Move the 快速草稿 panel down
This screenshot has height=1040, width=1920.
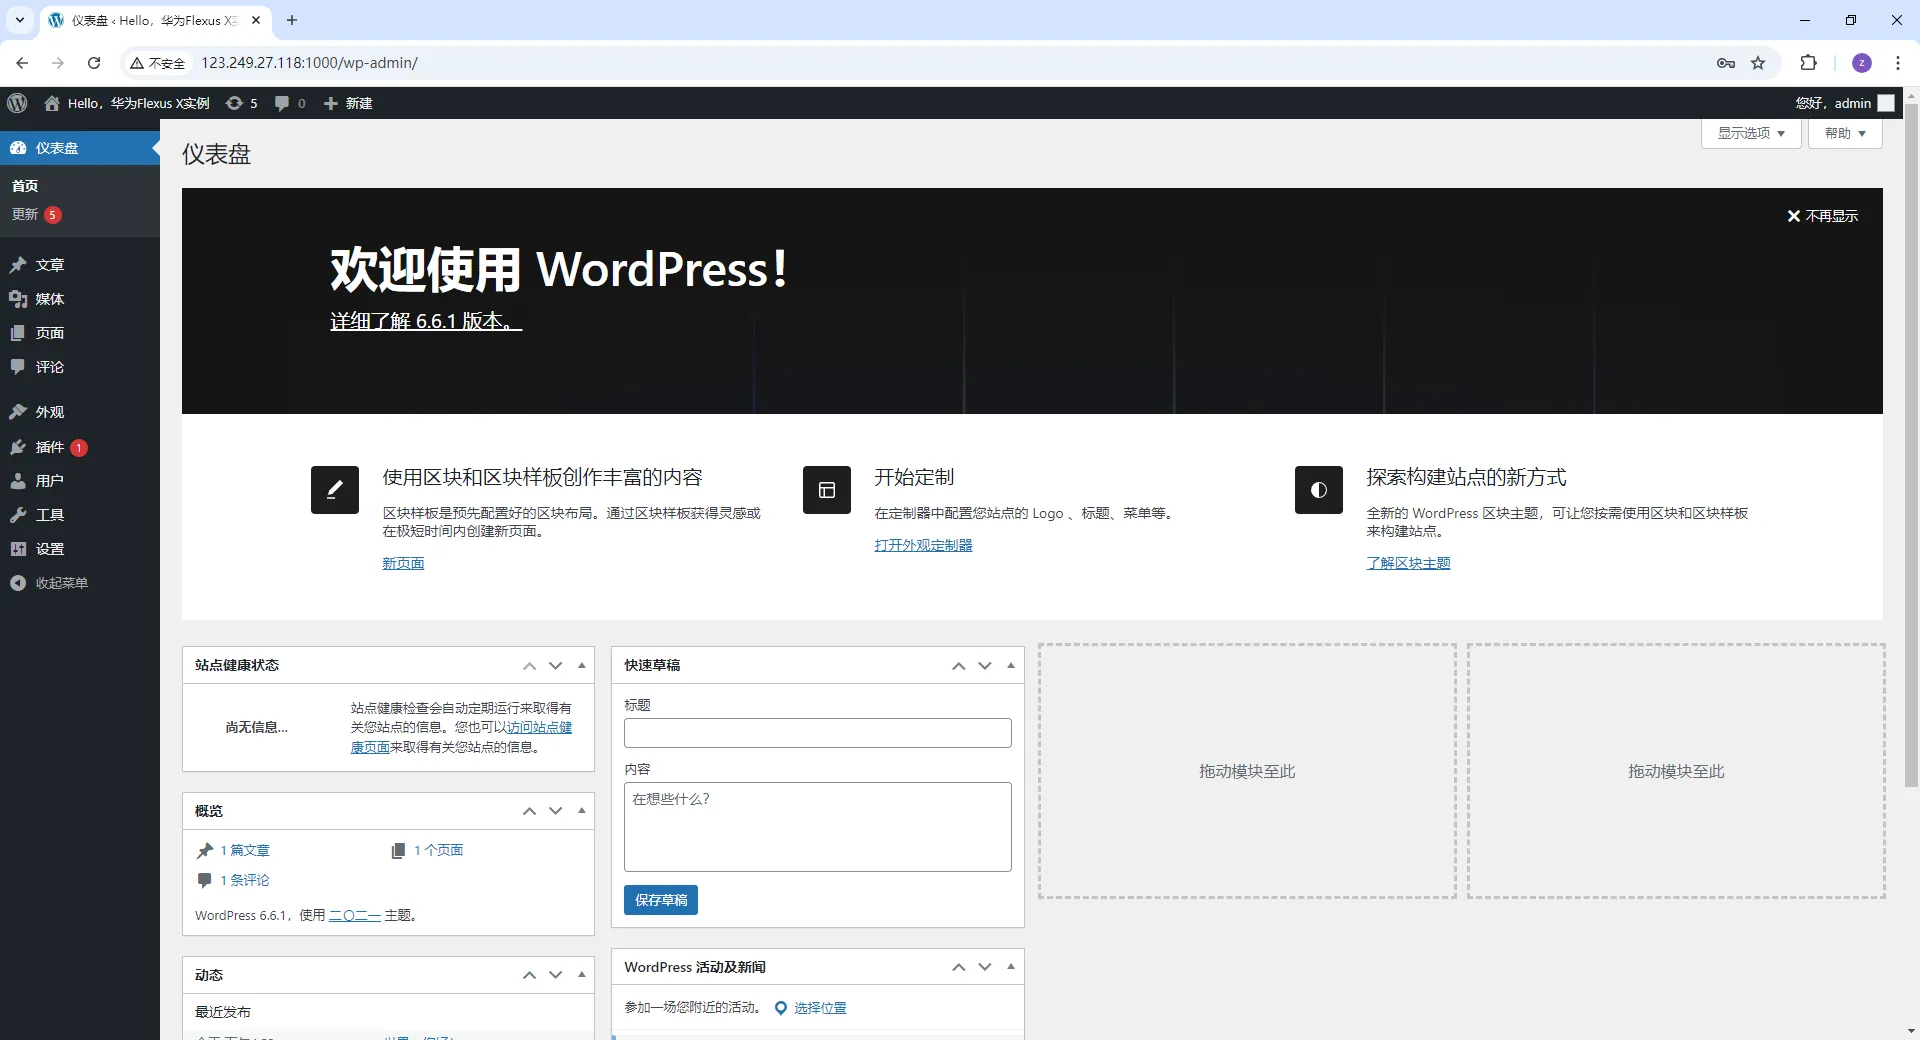tap(985, 665)
